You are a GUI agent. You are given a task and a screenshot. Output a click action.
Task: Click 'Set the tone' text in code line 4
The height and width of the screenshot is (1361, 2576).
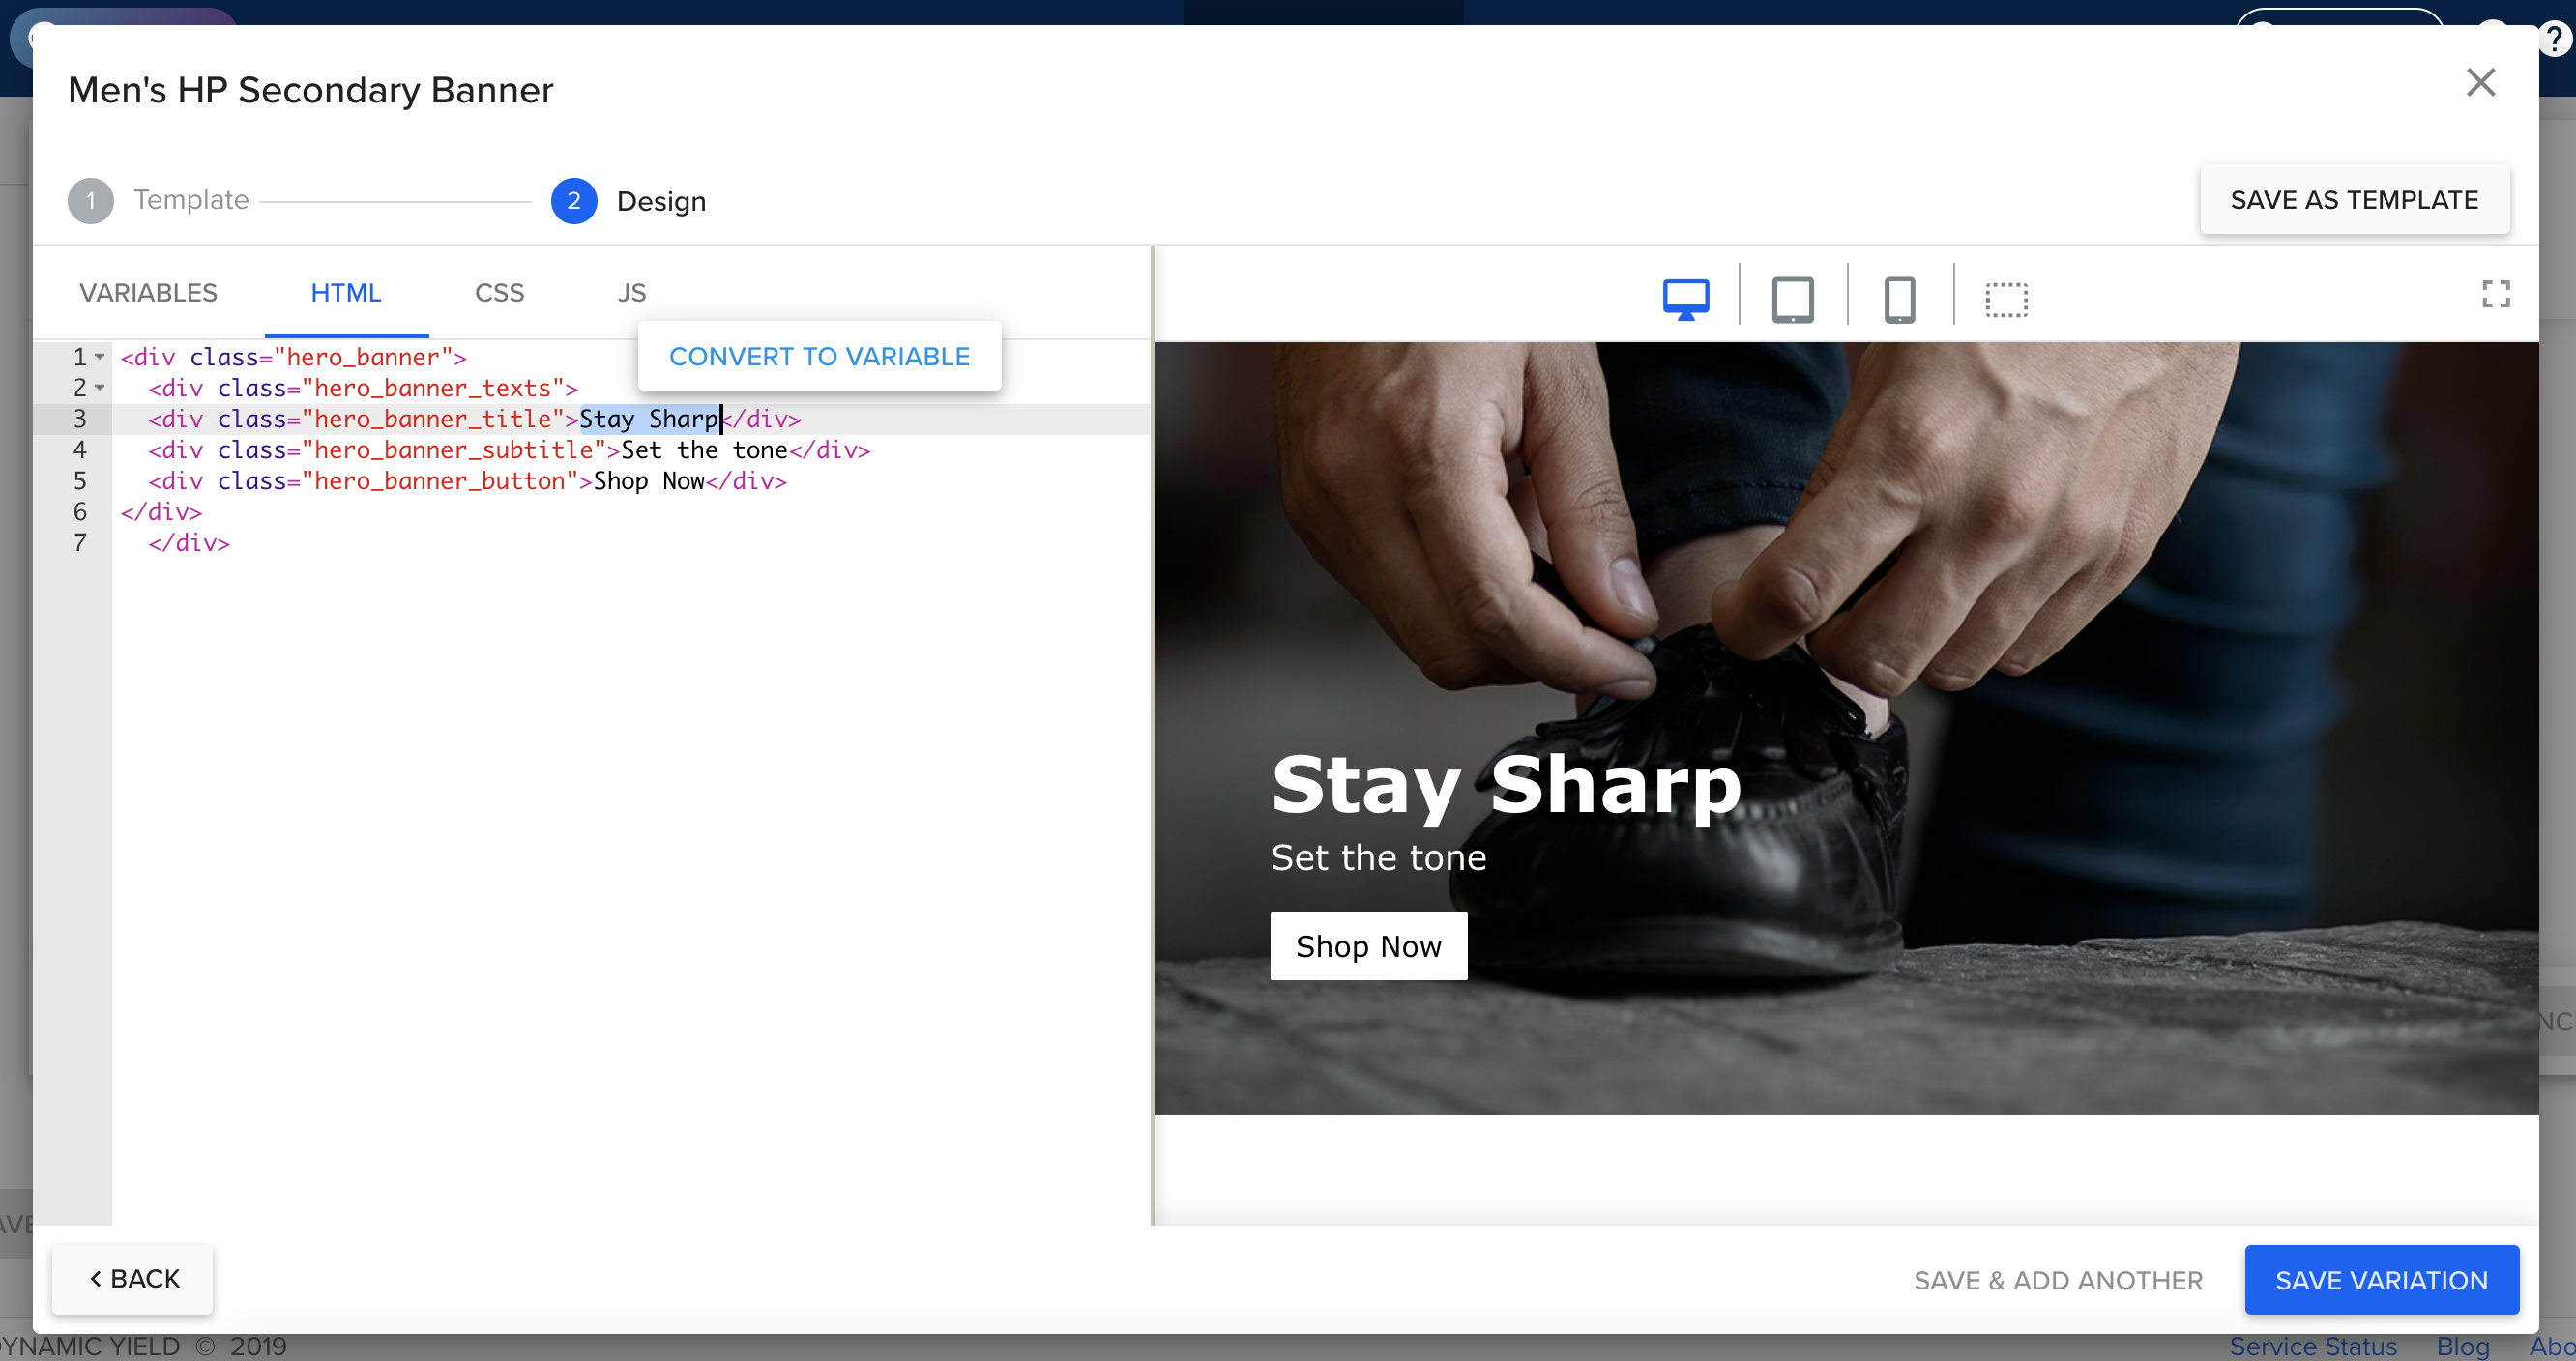[704, 450]
